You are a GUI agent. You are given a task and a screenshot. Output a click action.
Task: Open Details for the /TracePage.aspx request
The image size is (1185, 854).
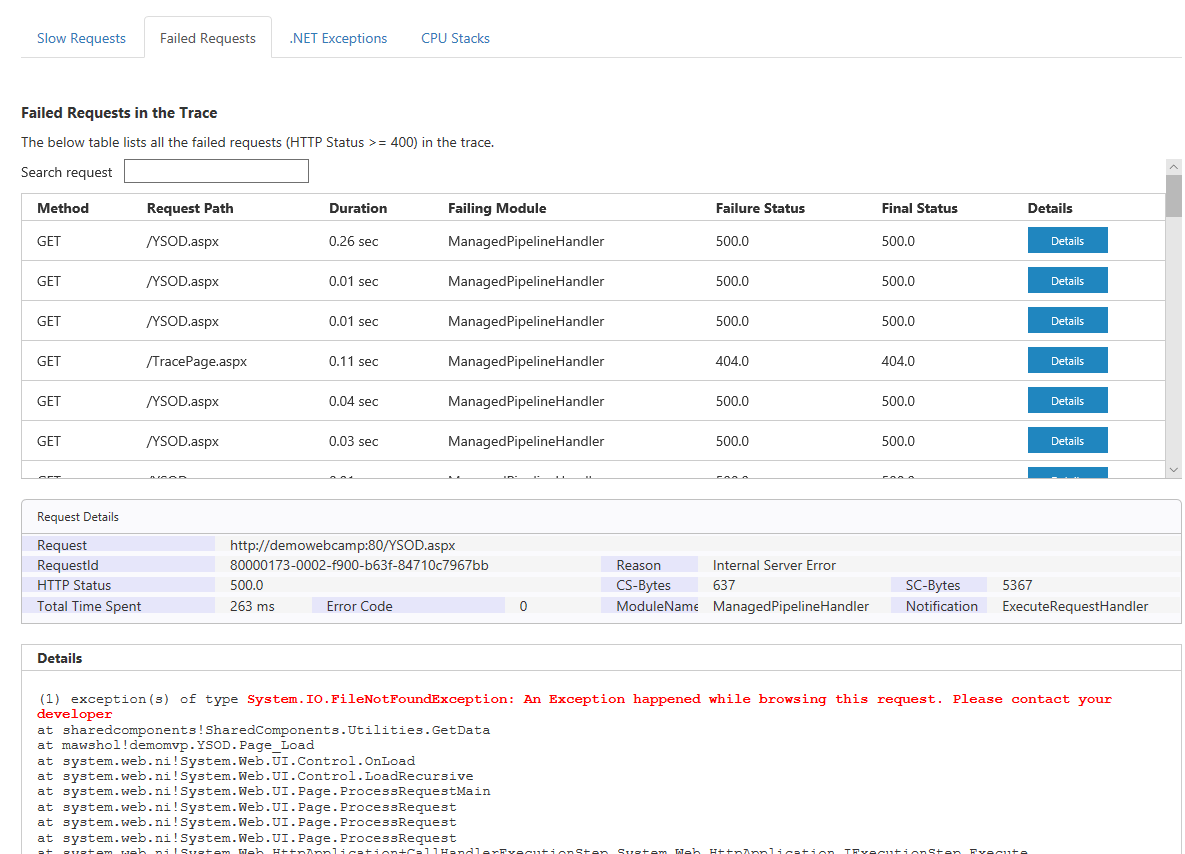[x=1067, y=360]
